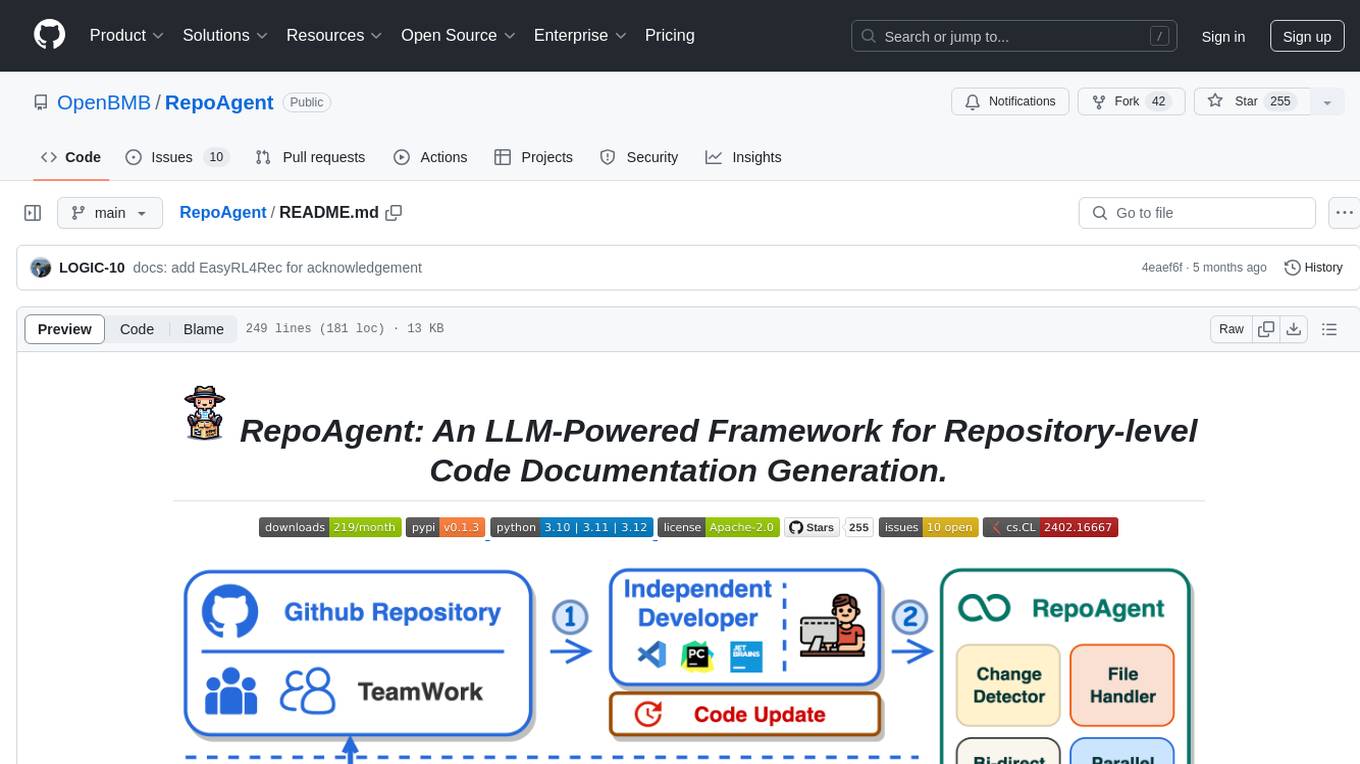Copy the README.md file path

[x=394, y=212]
